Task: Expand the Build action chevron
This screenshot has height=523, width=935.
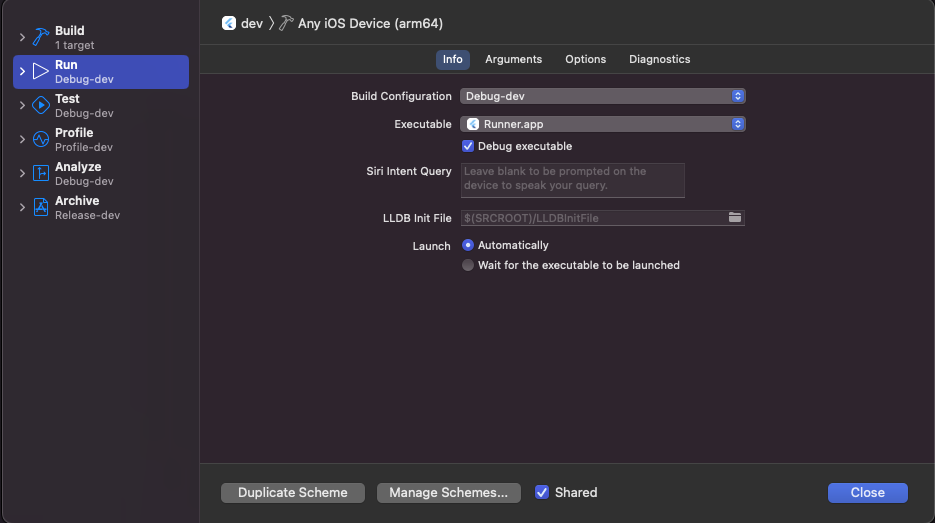Action: 22,37
